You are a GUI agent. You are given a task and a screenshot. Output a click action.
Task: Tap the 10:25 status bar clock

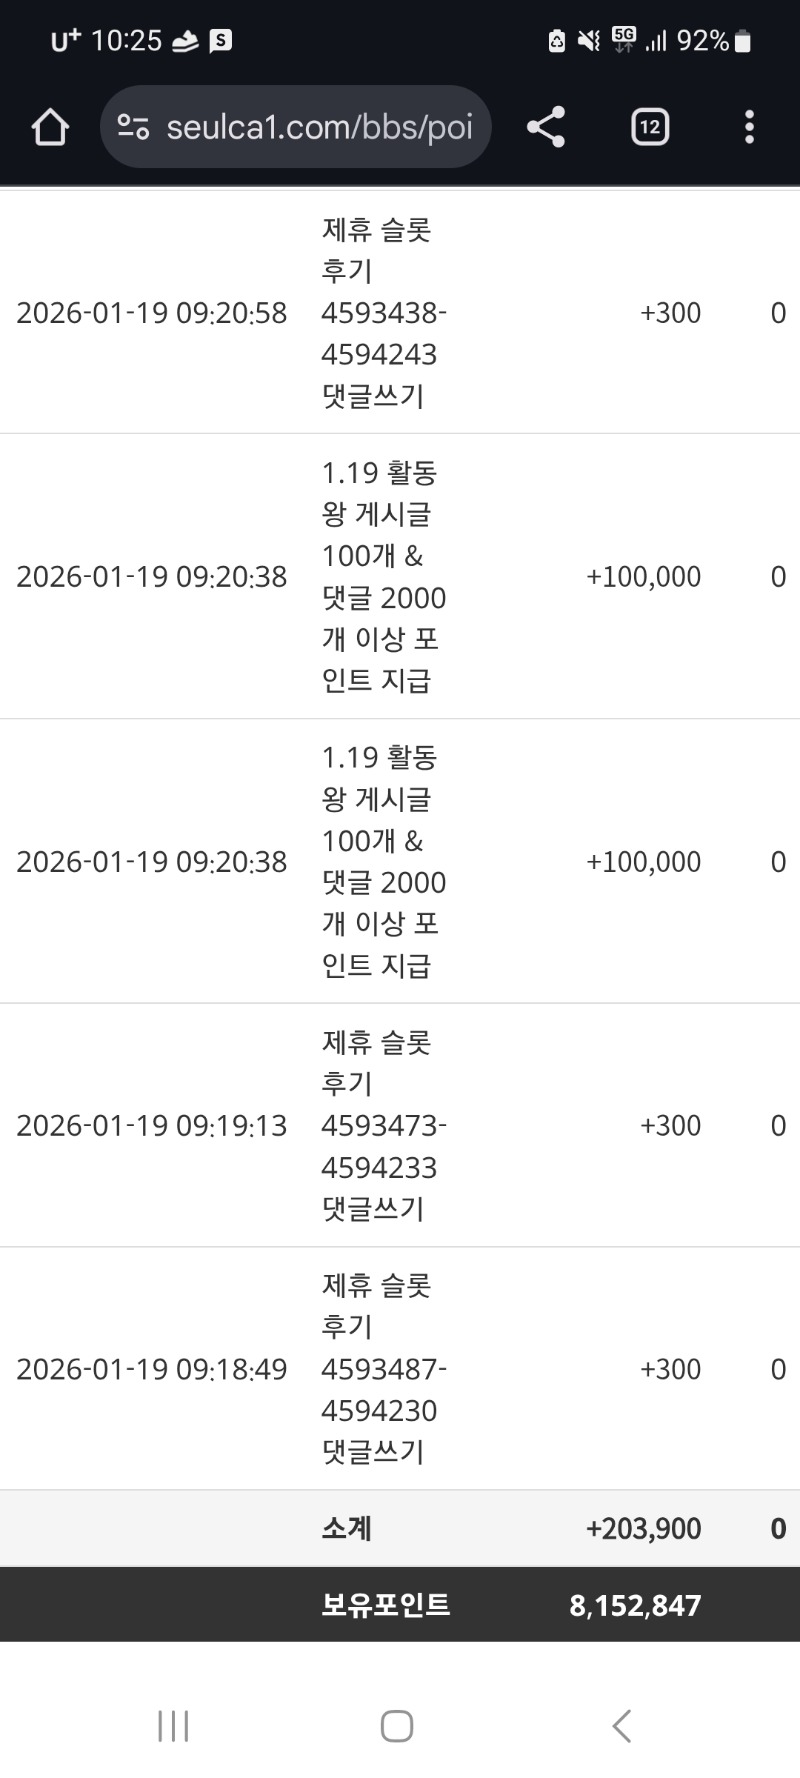[126, 41]
